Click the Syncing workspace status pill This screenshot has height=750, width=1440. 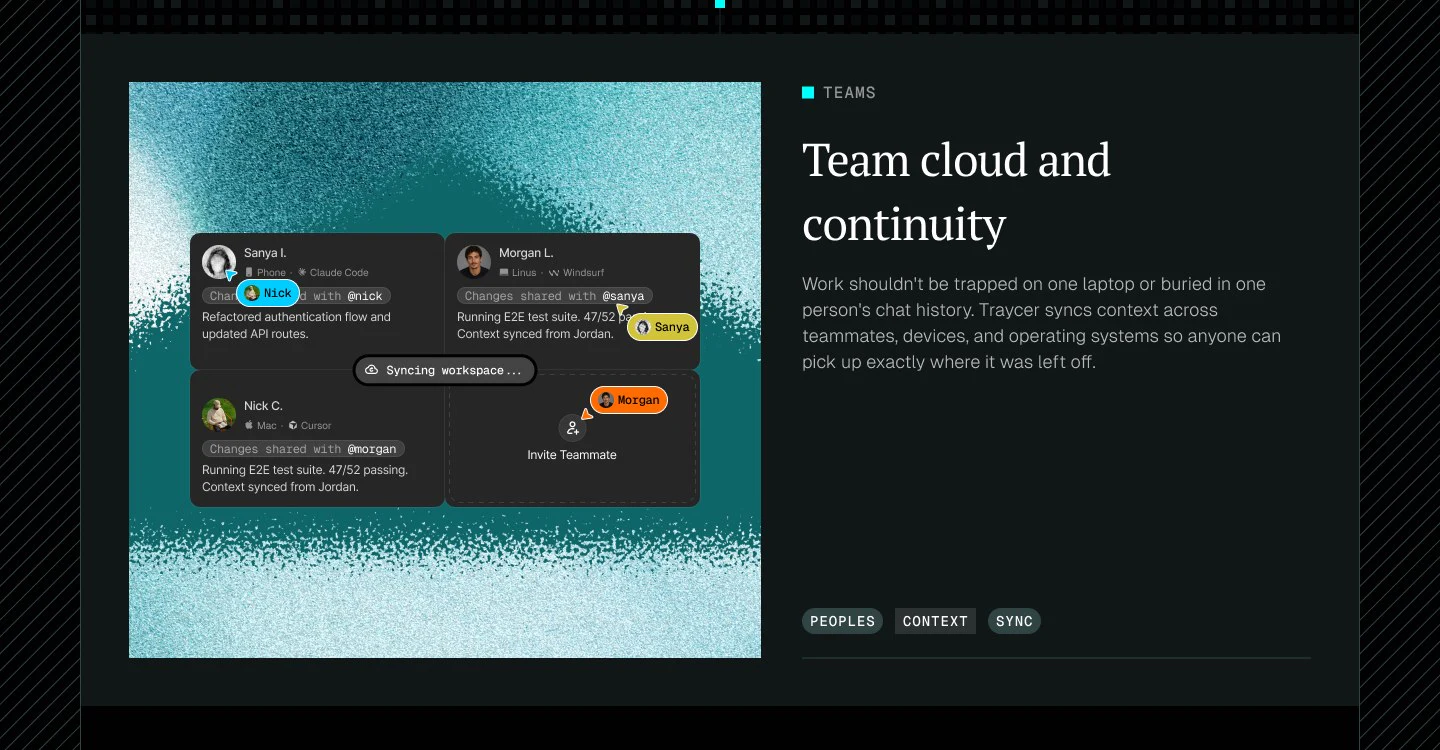[x=445, y=370]
